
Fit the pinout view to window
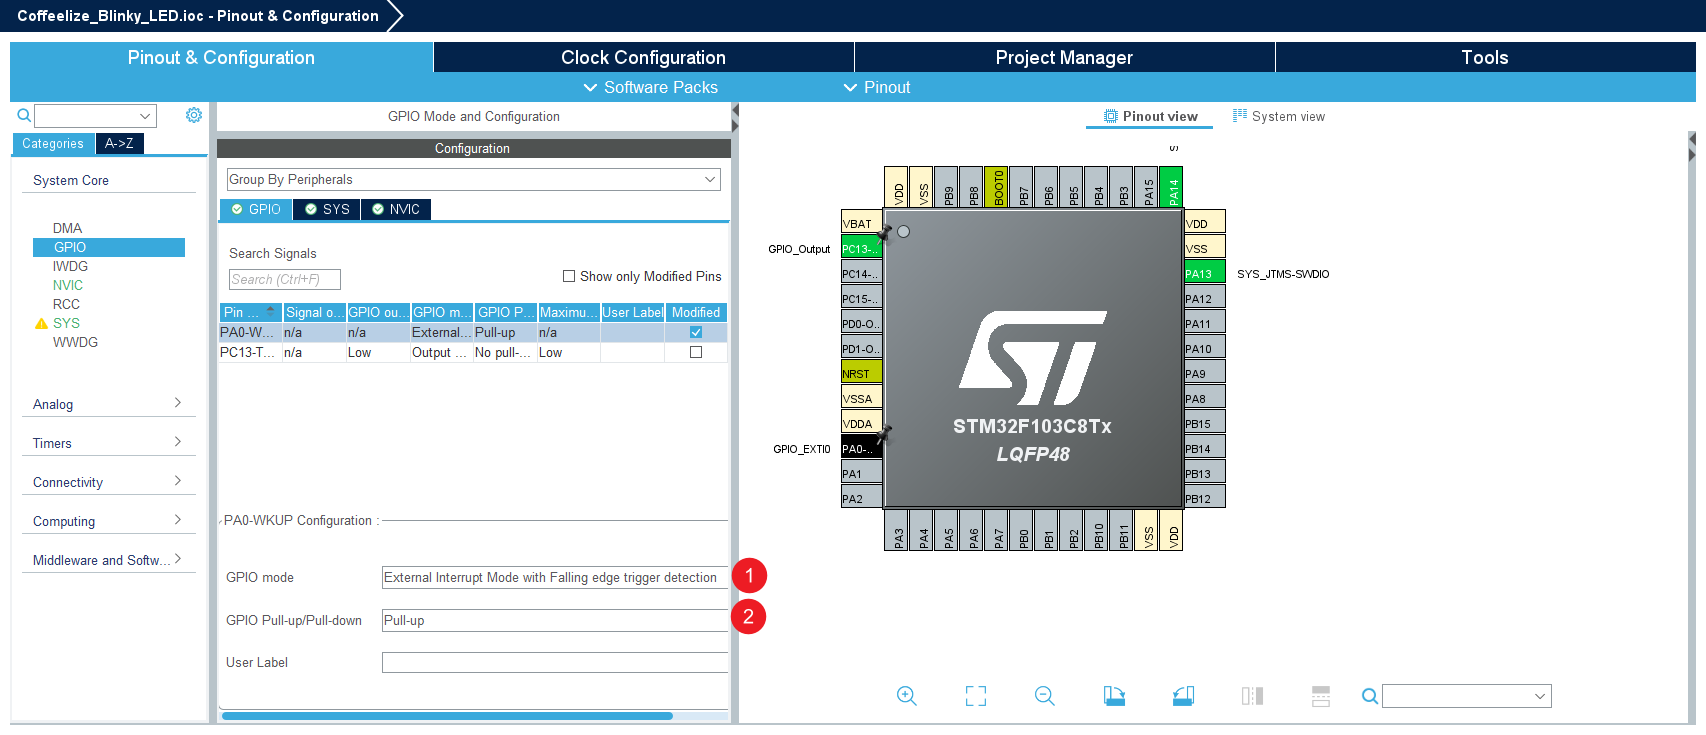(x=975, y=696)
